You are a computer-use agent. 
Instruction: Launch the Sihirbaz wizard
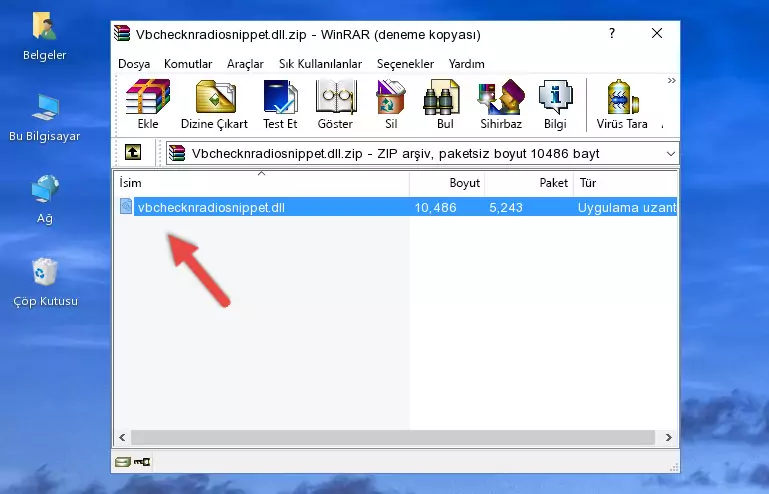[x=501, y=104]
